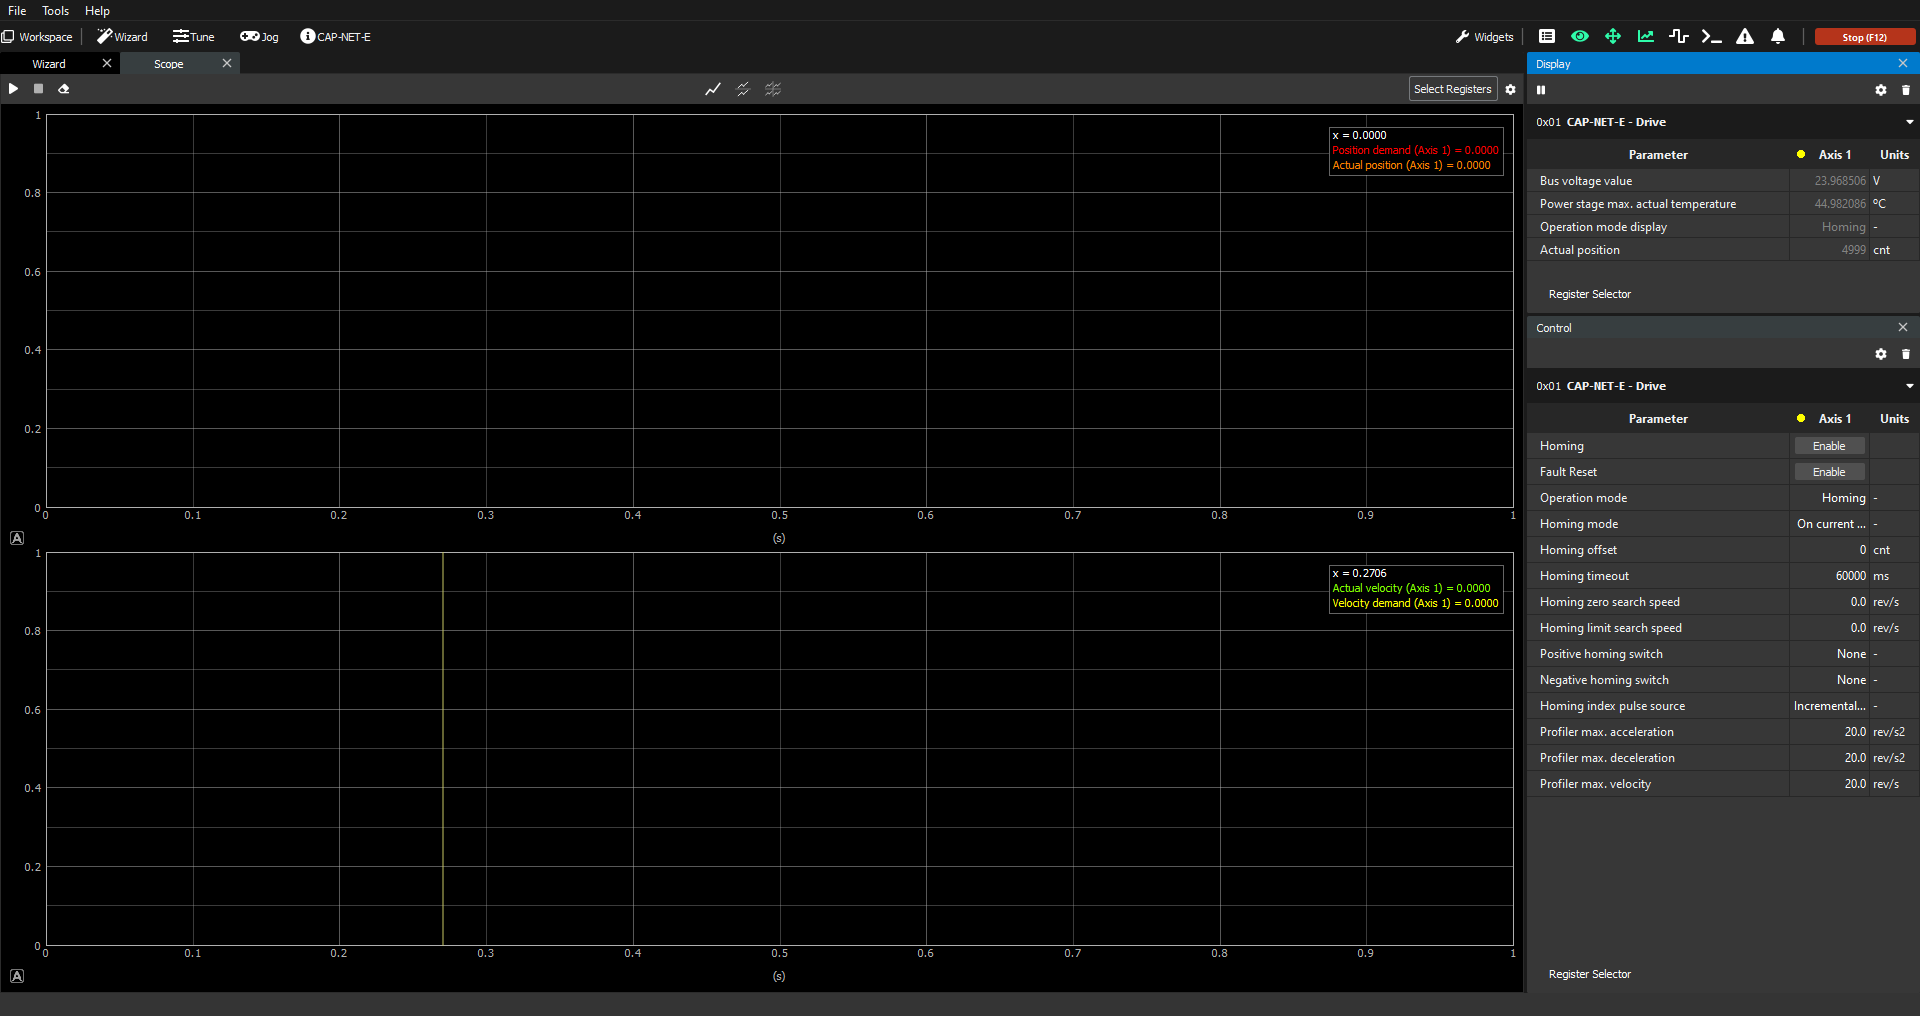Pause the Display panel updates
Image resolution: width=1920 pixels, height=1016 pixels.
[1541, 90]
